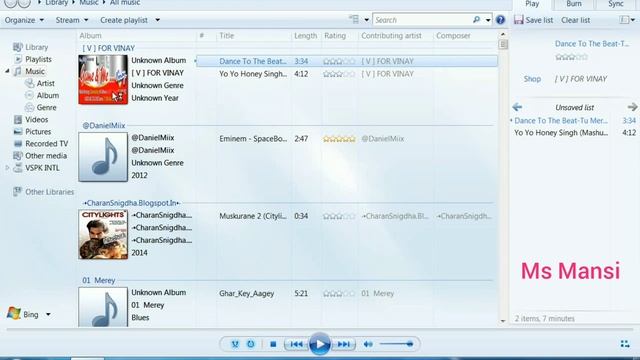This screenshot has width=640, height=360.
Task: Click the Shop link in Play pane
Action: pos(532,79)
